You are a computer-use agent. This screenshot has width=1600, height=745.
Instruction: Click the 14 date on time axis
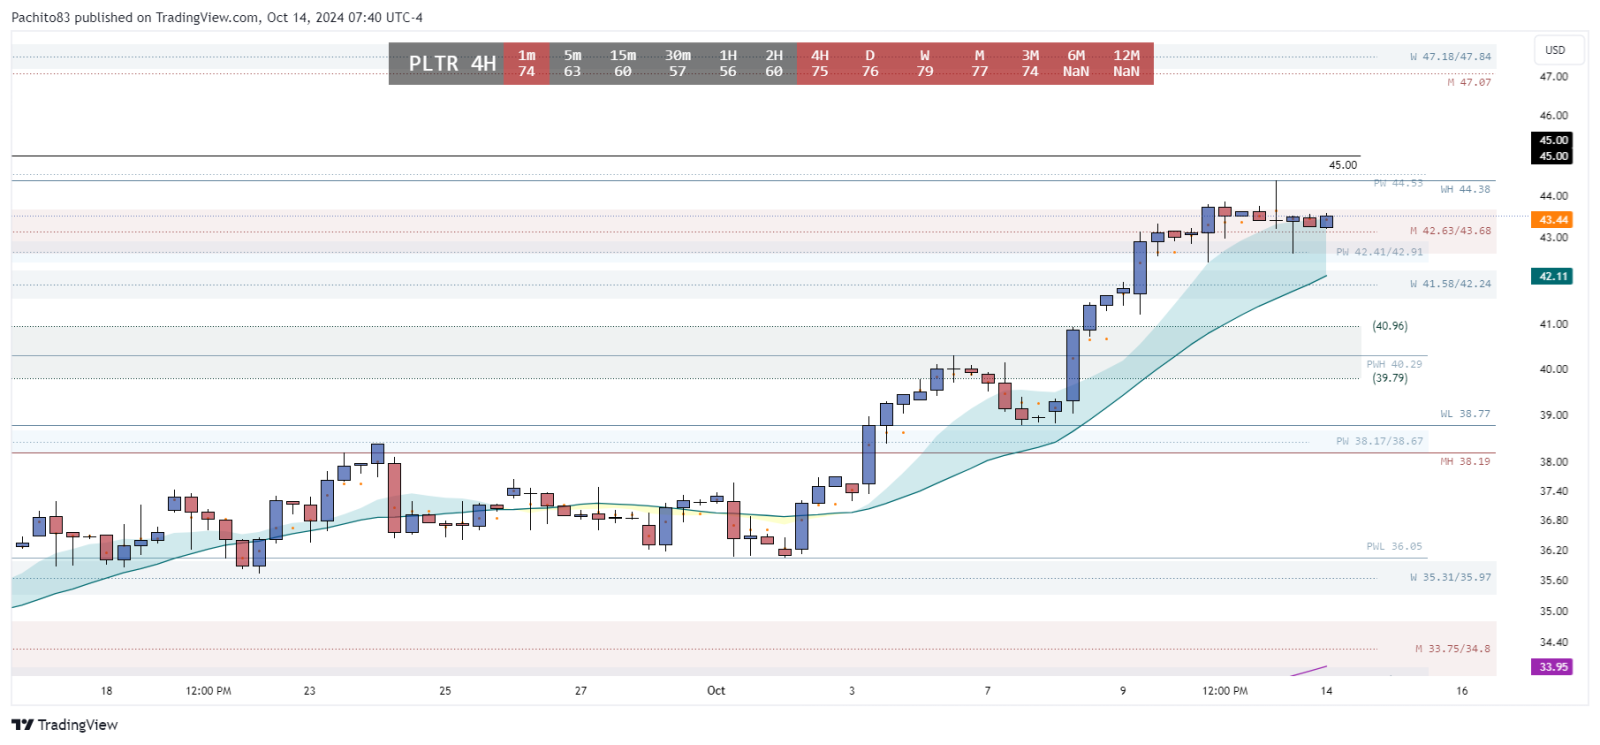pos(1327,691)
